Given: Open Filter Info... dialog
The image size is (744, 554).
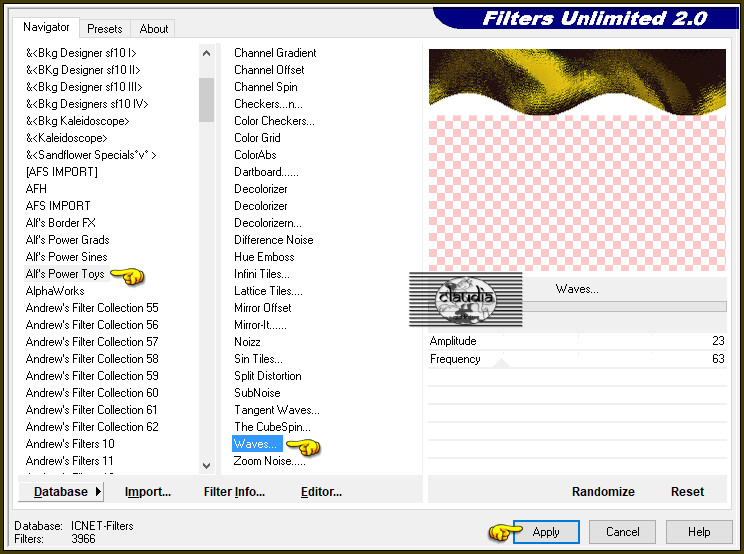Looking at the screenshot, I should pyautogui.click(x=234, y=492).
